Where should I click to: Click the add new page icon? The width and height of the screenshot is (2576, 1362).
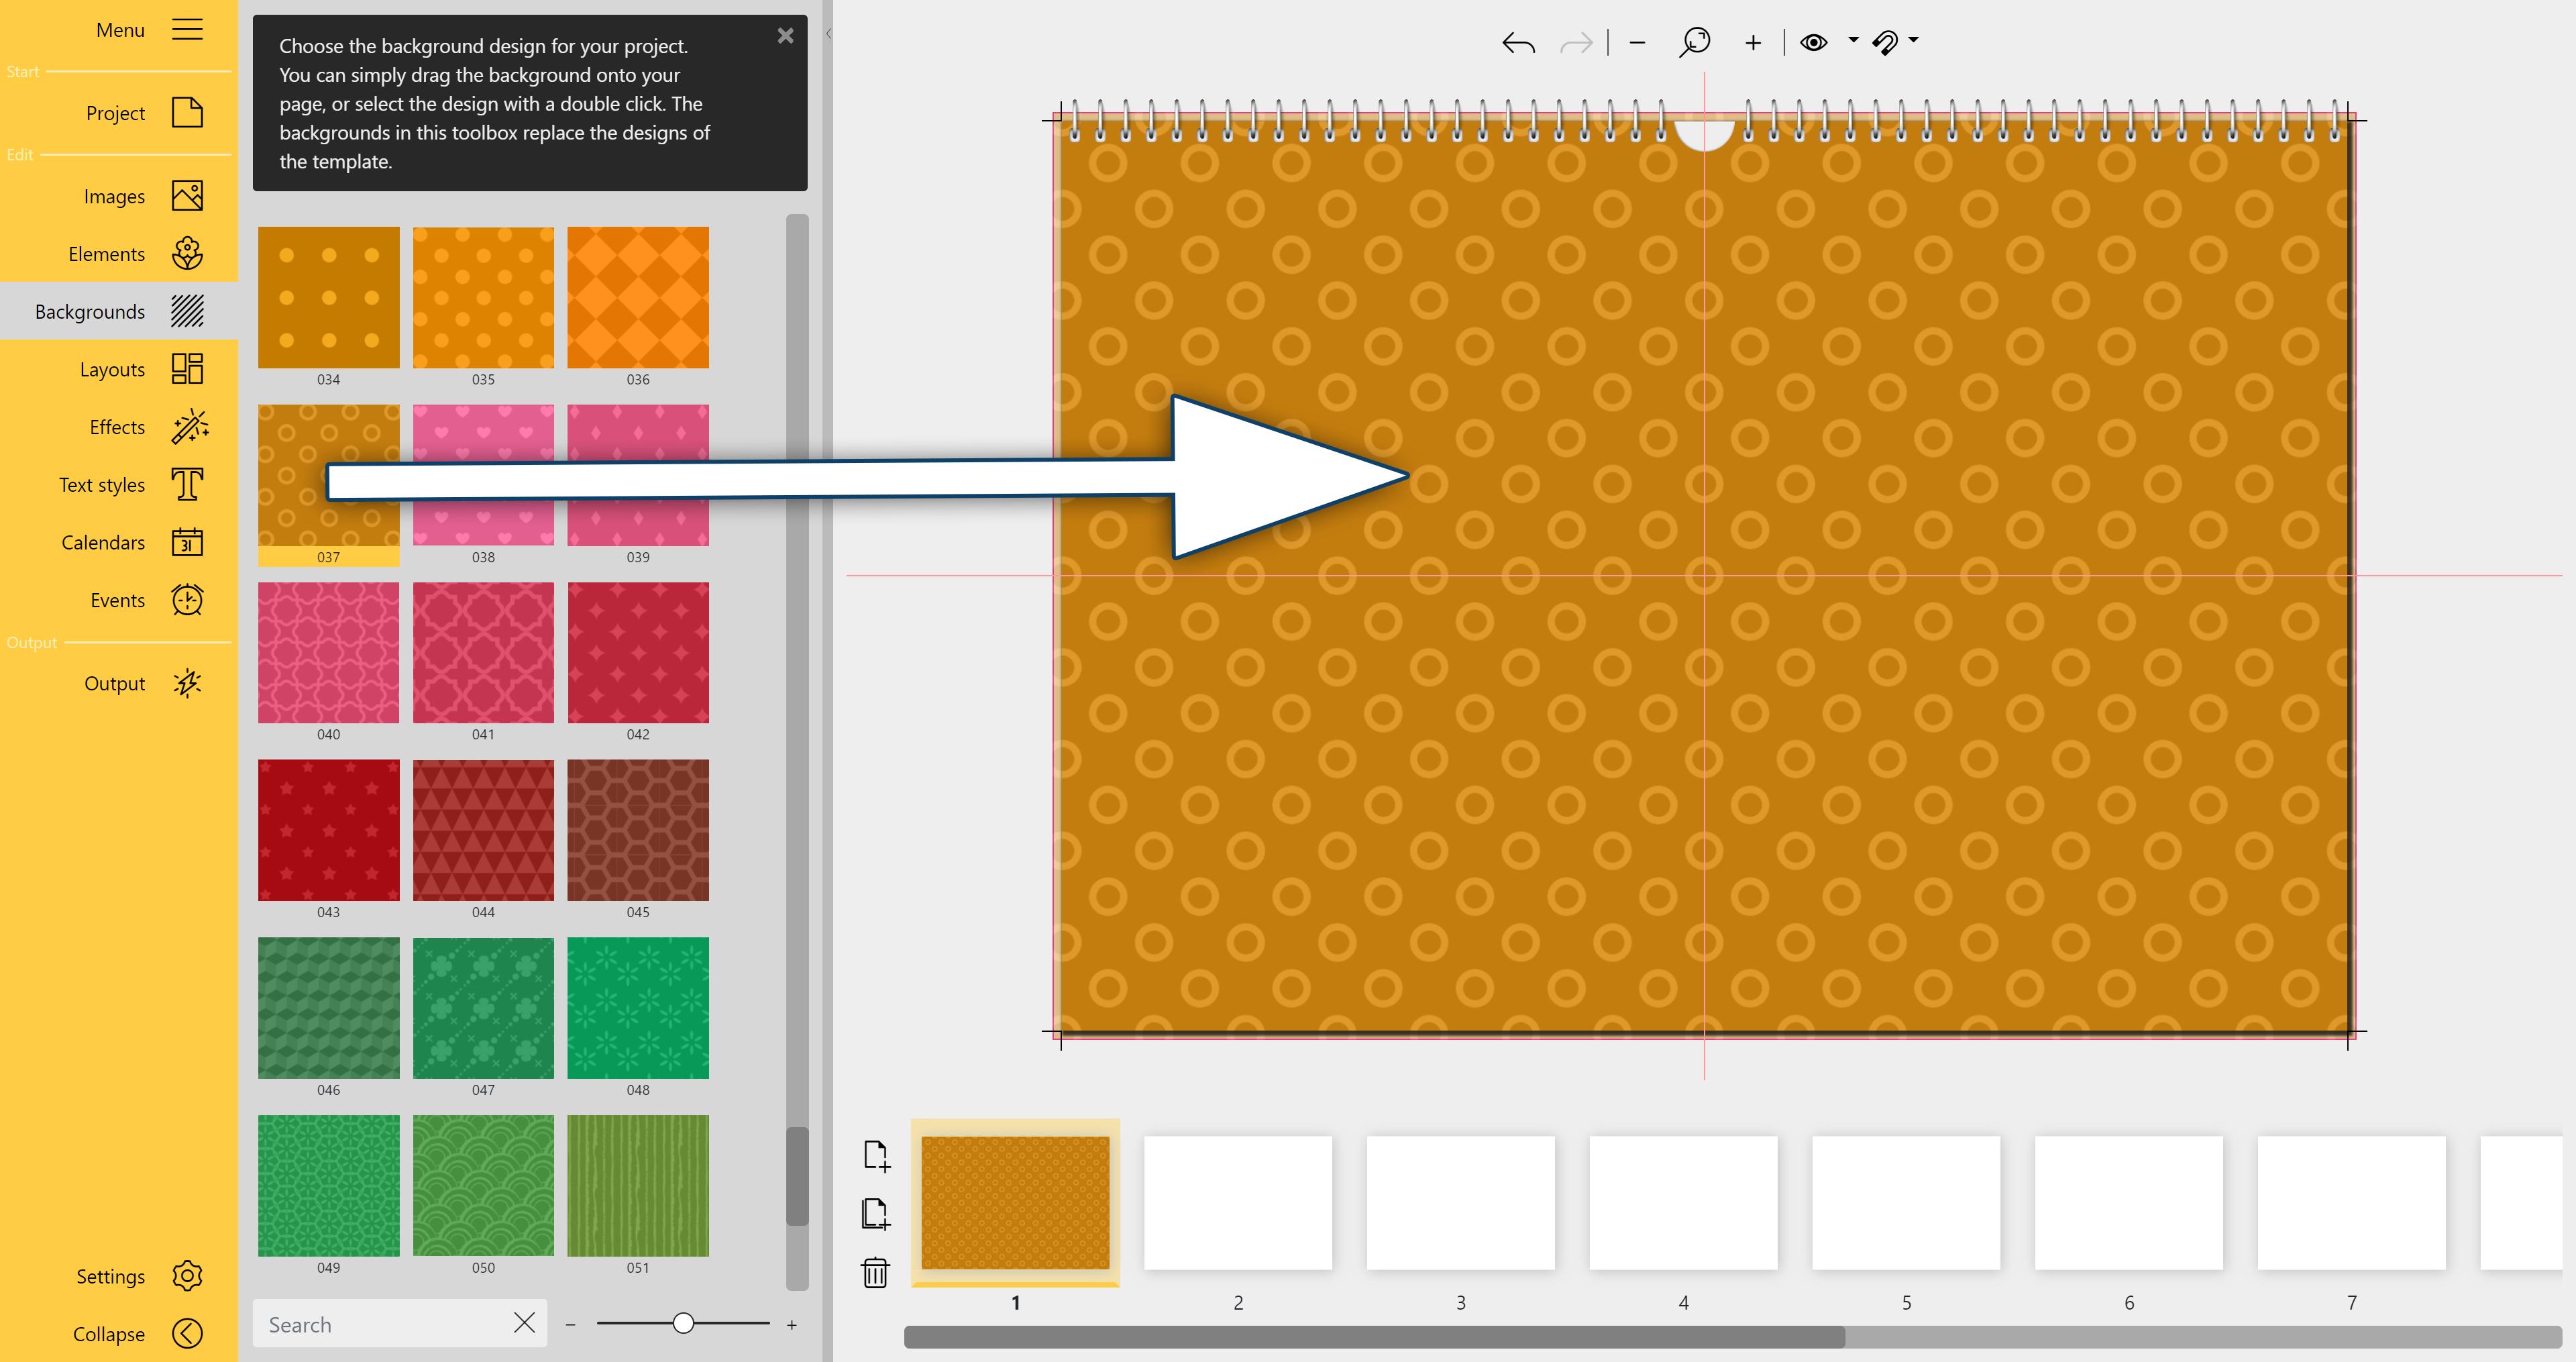(875, 1155)
